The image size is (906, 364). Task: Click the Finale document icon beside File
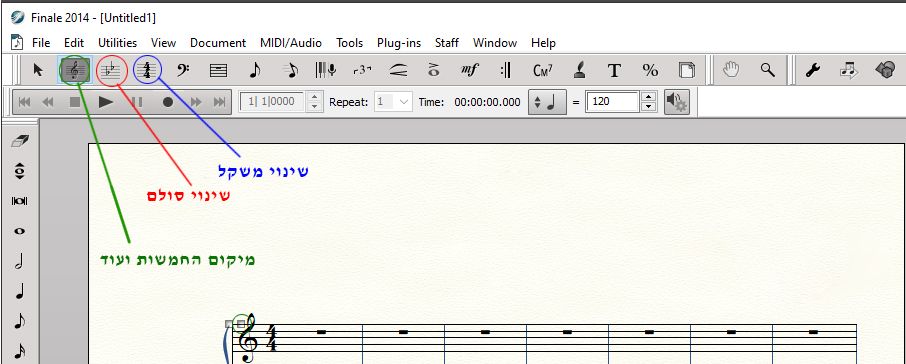[17, 43]
